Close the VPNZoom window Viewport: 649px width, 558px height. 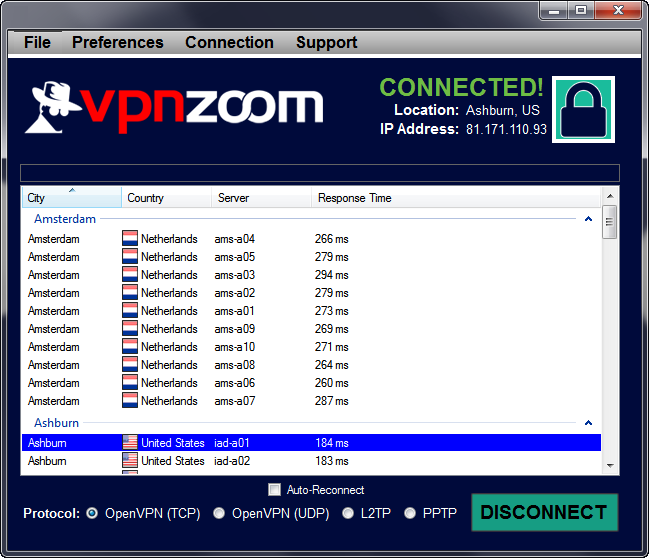click(x=618, y=11)
